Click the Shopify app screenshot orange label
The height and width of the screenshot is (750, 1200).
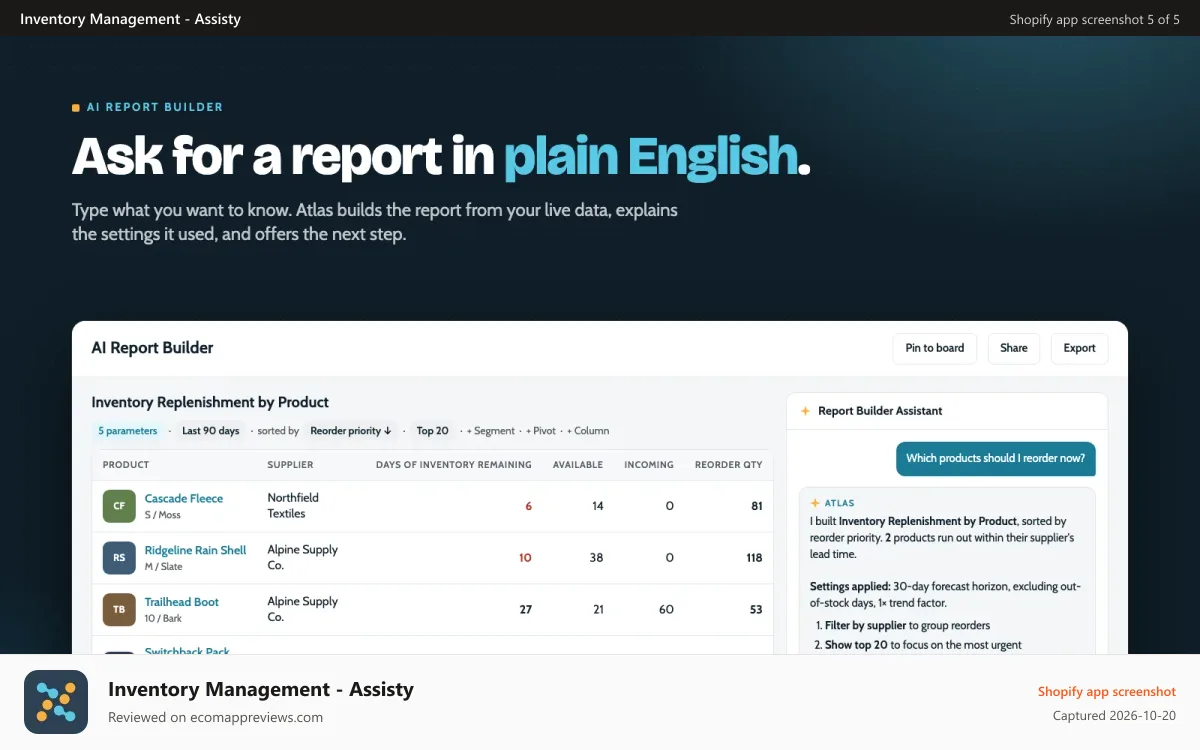[1107, 691]
